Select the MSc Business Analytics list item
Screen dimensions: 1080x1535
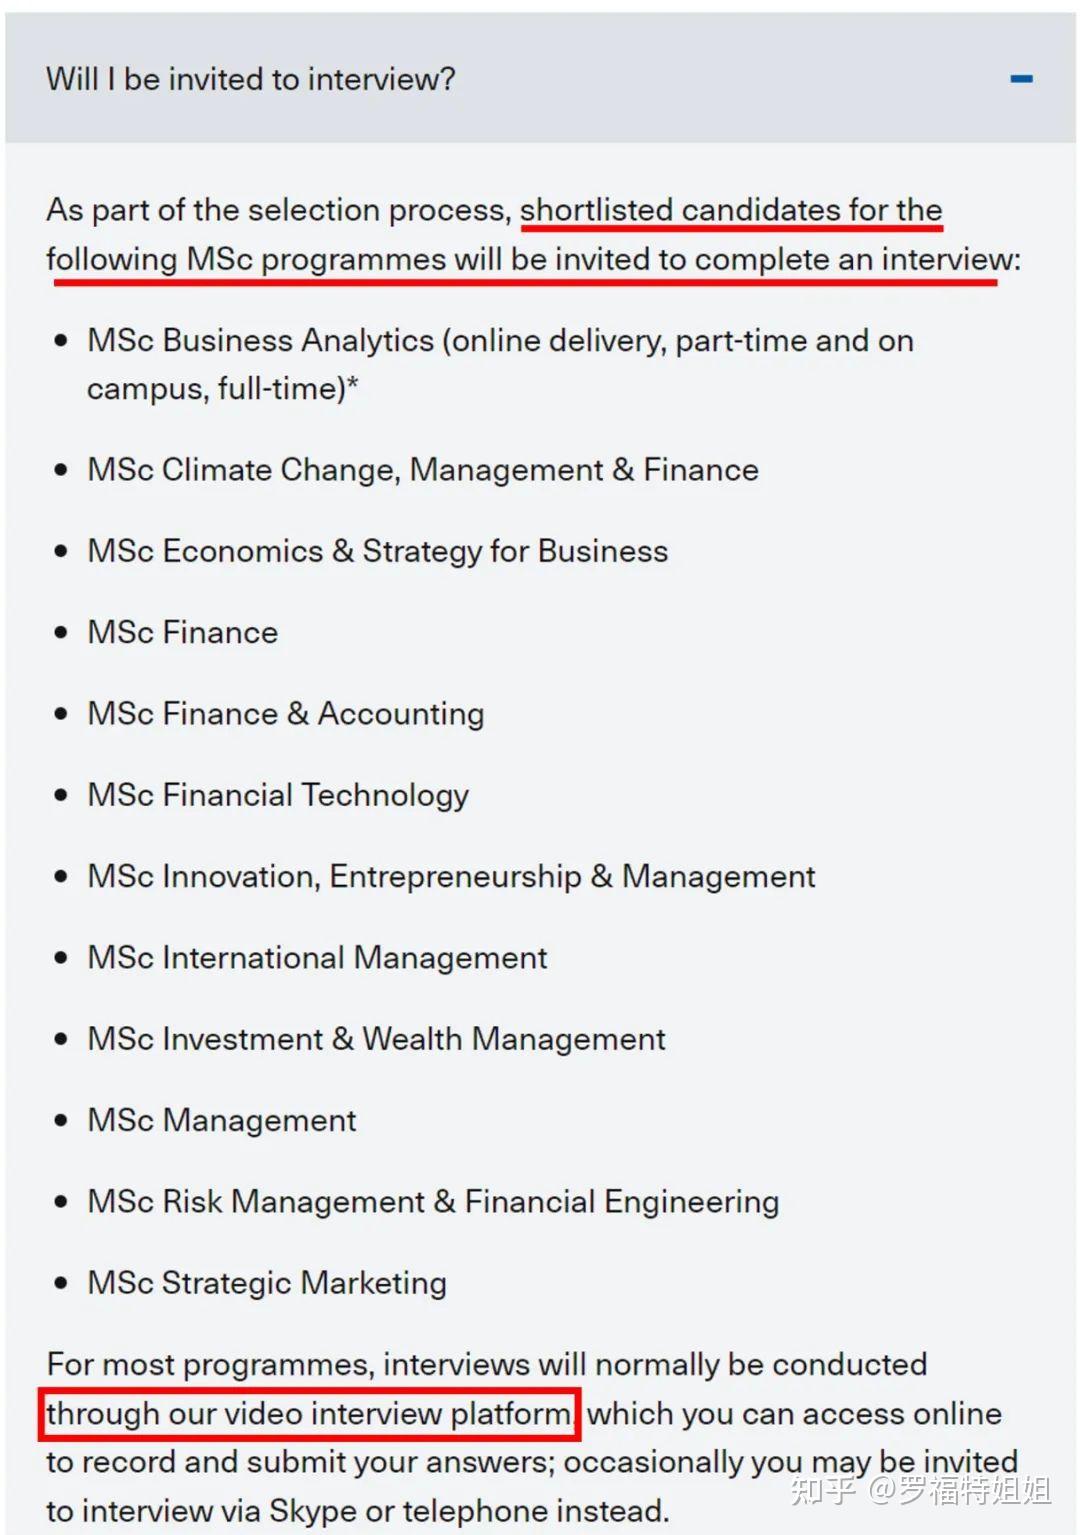[500, 341]
